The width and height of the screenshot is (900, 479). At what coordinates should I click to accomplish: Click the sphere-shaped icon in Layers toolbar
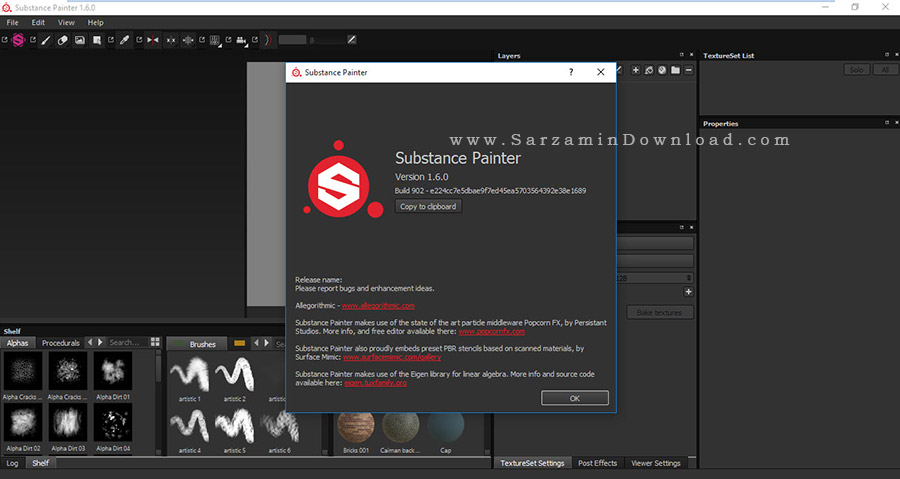[x=662, y=70]
